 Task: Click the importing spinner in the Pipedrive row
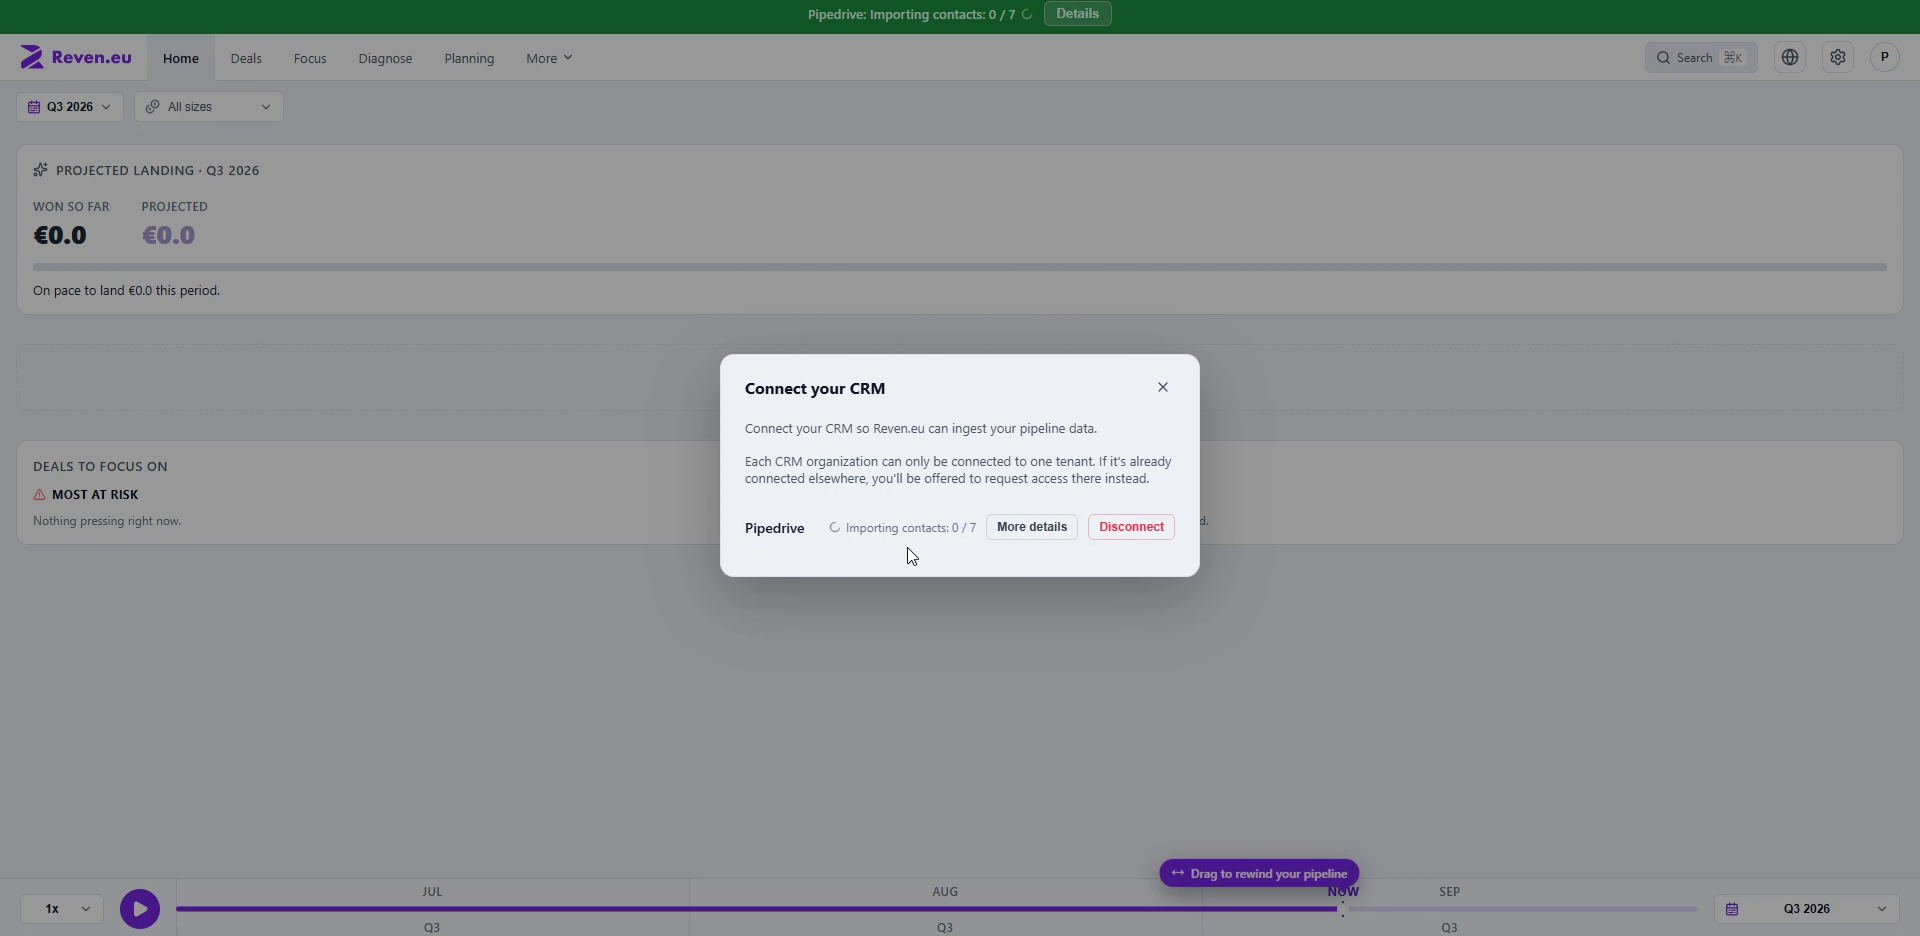tap(834, 528)
